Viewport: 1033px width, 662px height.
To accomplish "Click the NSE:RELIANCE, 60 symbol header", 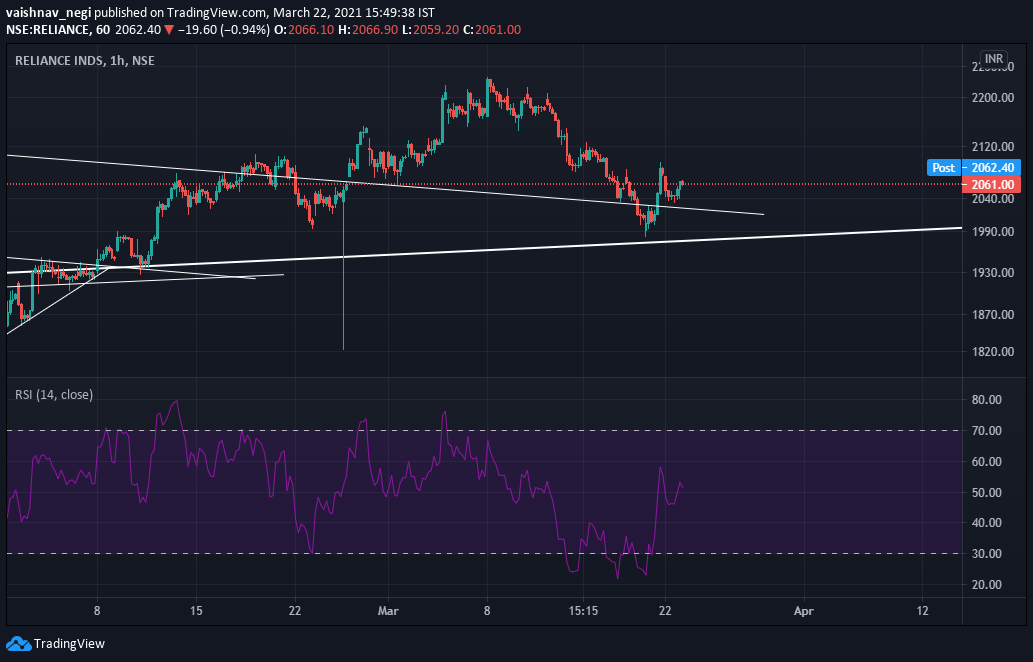I will (x=59, y=30).
